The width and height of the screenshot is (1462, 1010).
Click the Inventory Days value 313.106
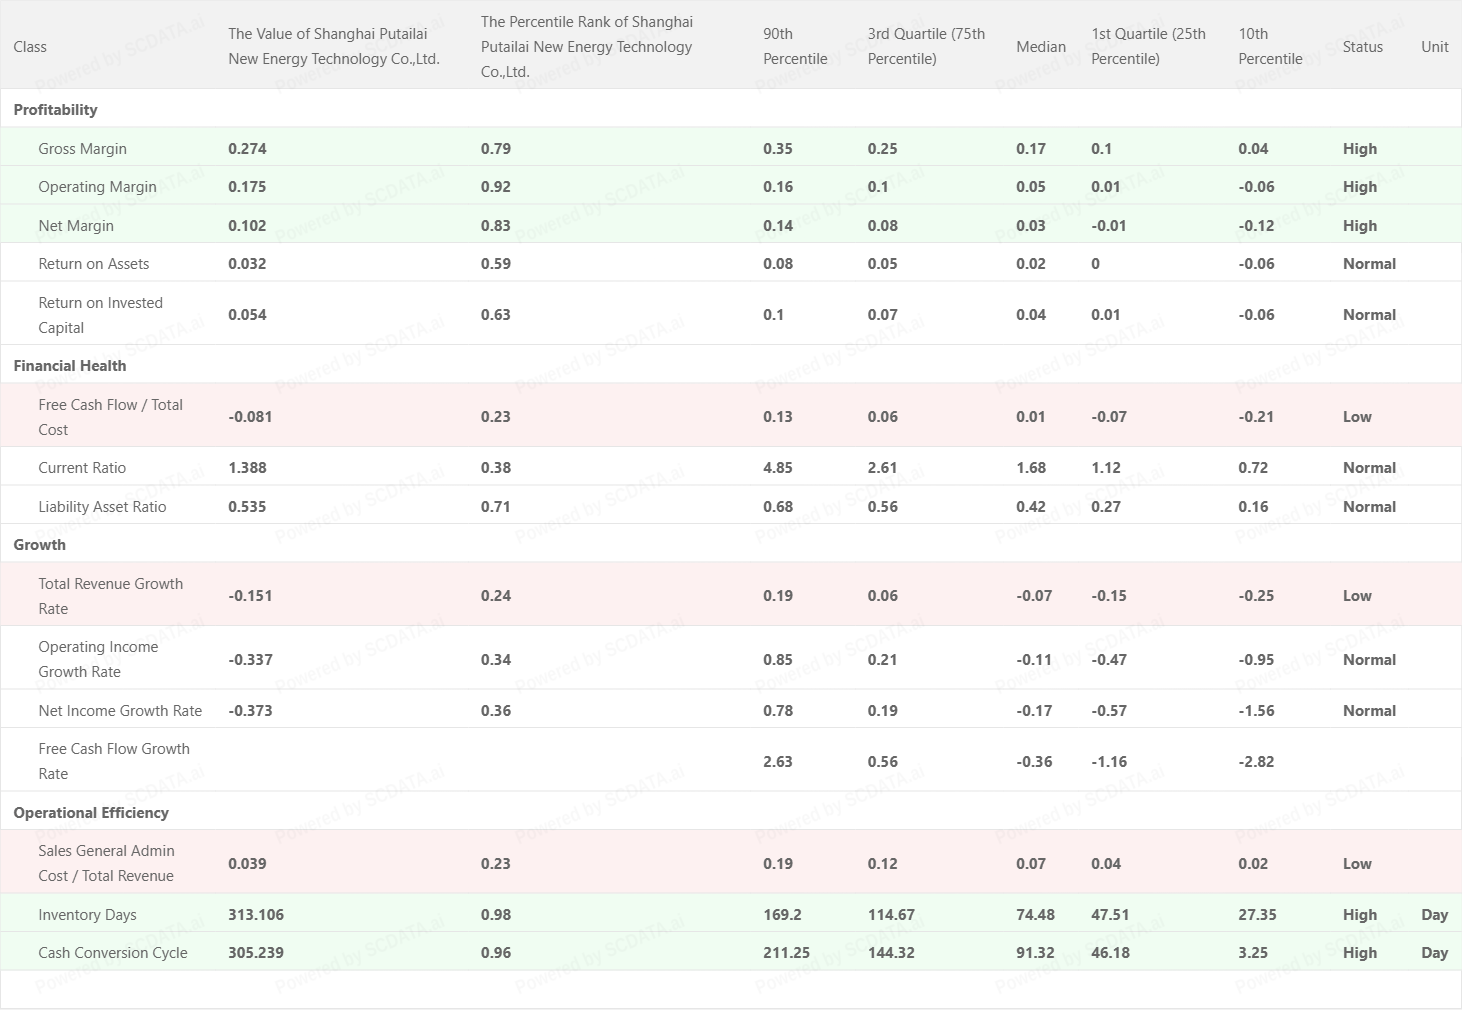tap(256, 915)
